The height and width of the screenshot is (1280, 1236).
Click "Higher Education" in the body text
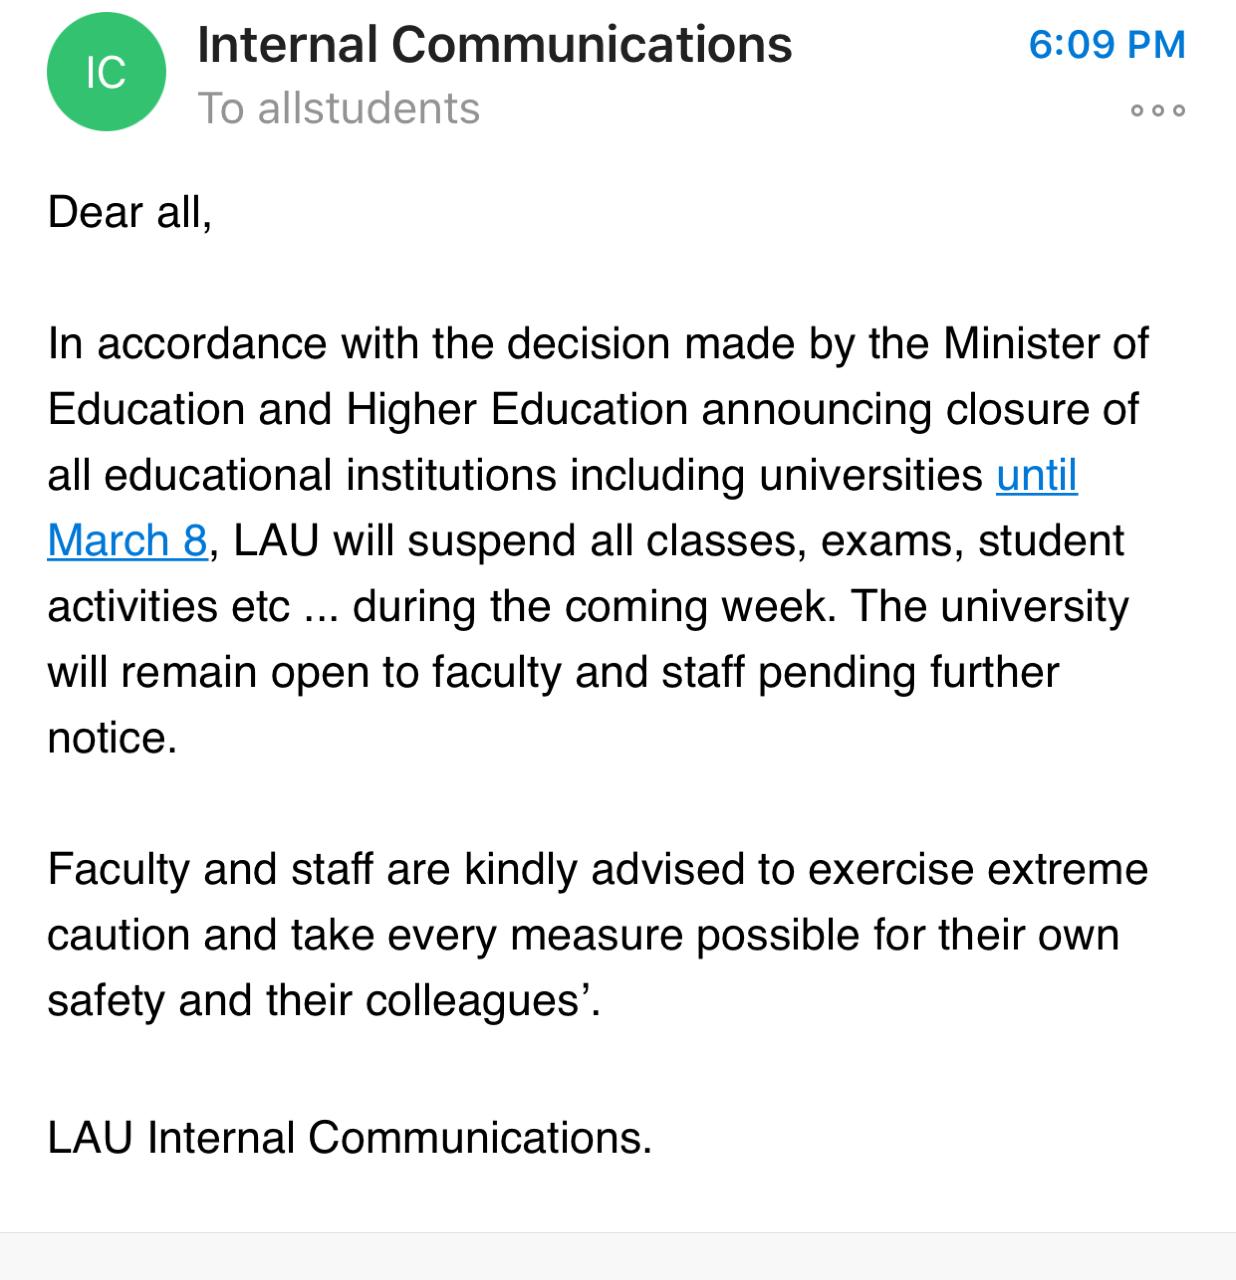(x=517, y=410)
